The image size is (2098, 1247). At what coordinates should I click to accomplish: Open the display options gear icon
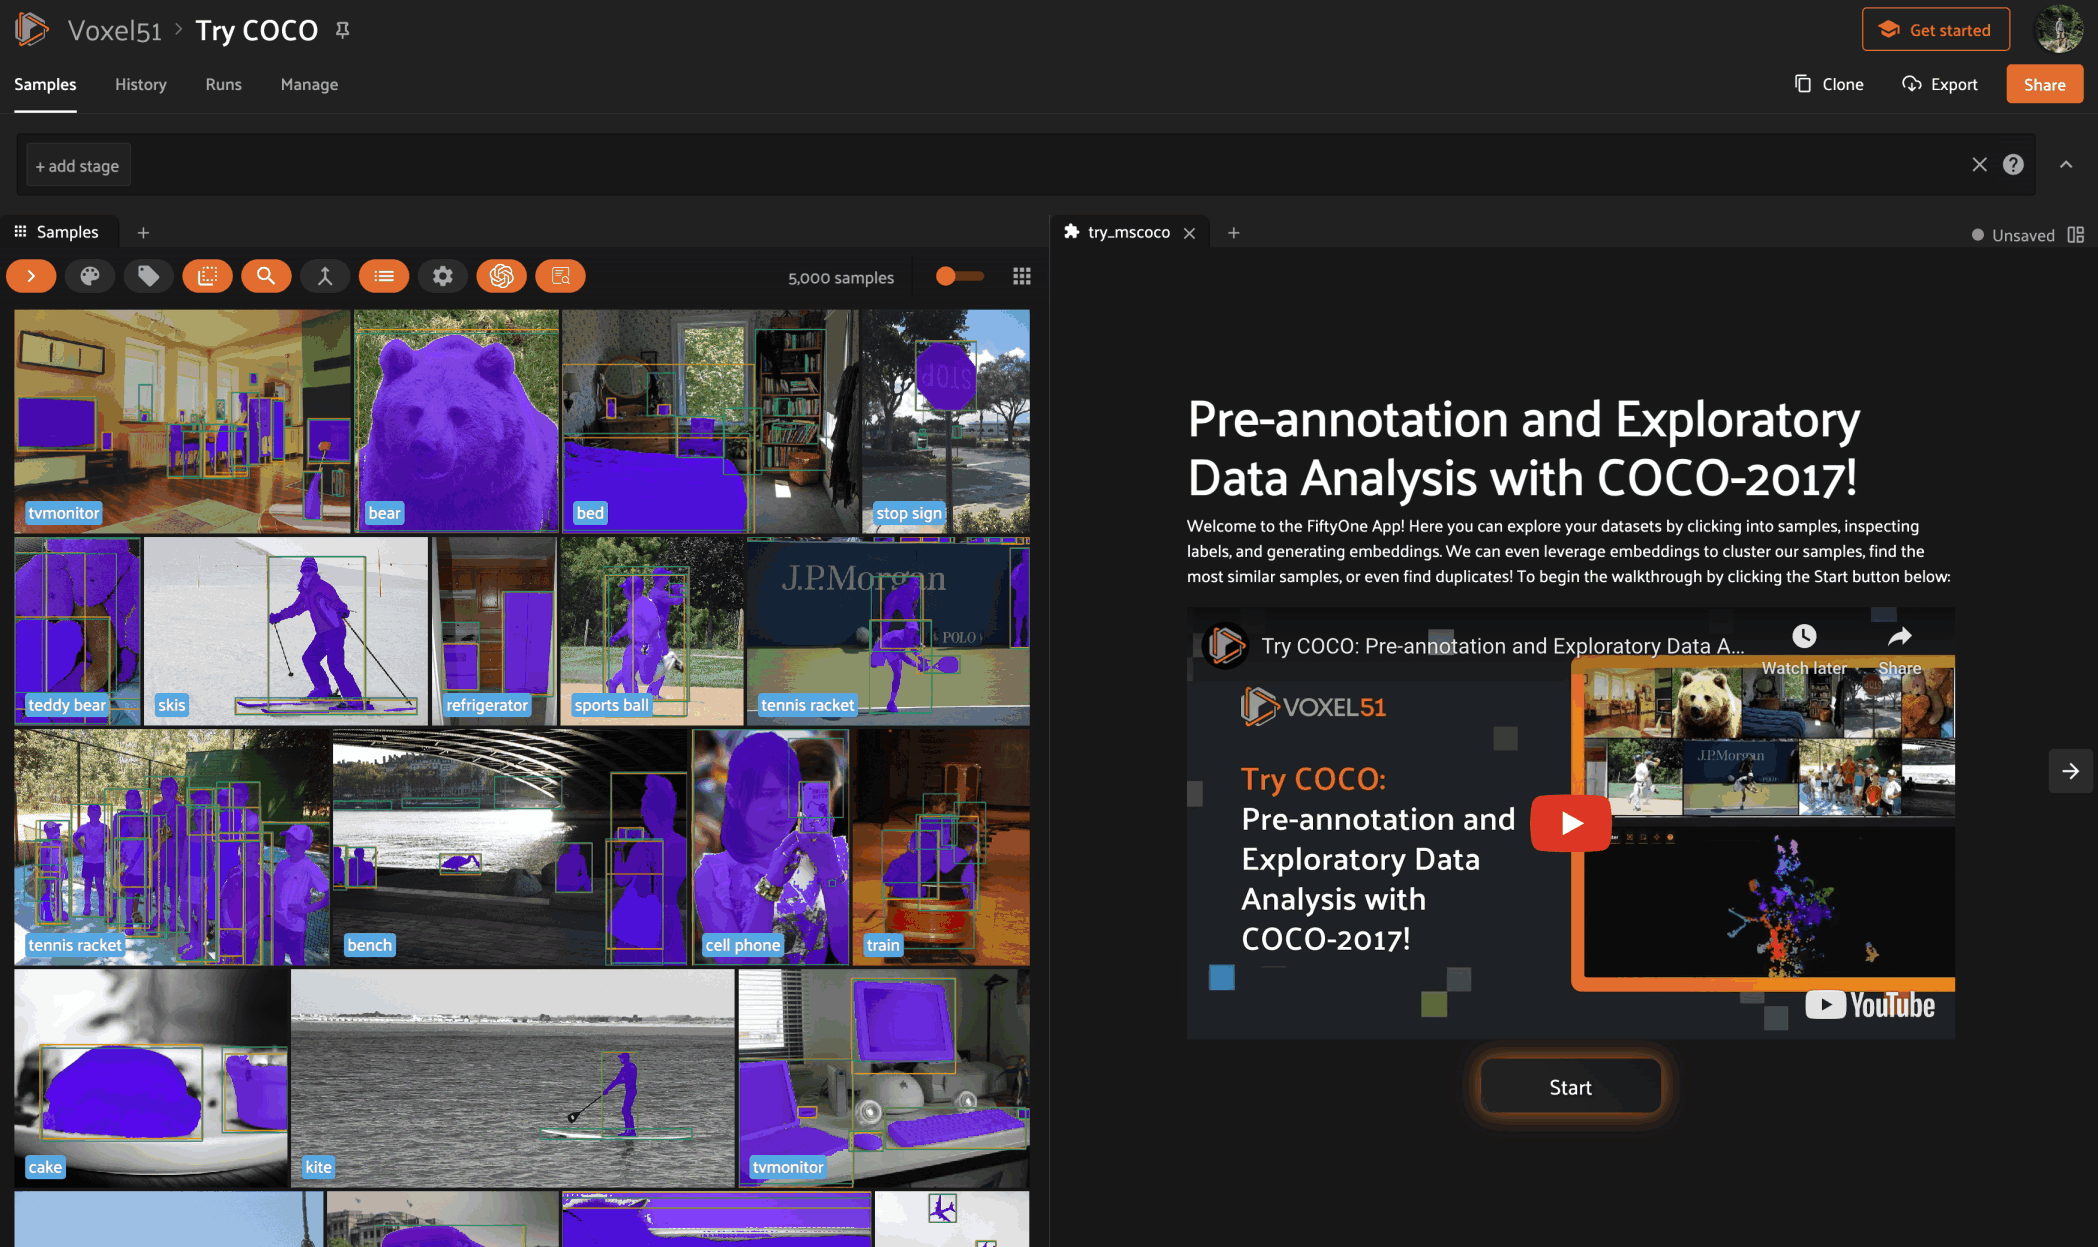(x=443, y=277)
